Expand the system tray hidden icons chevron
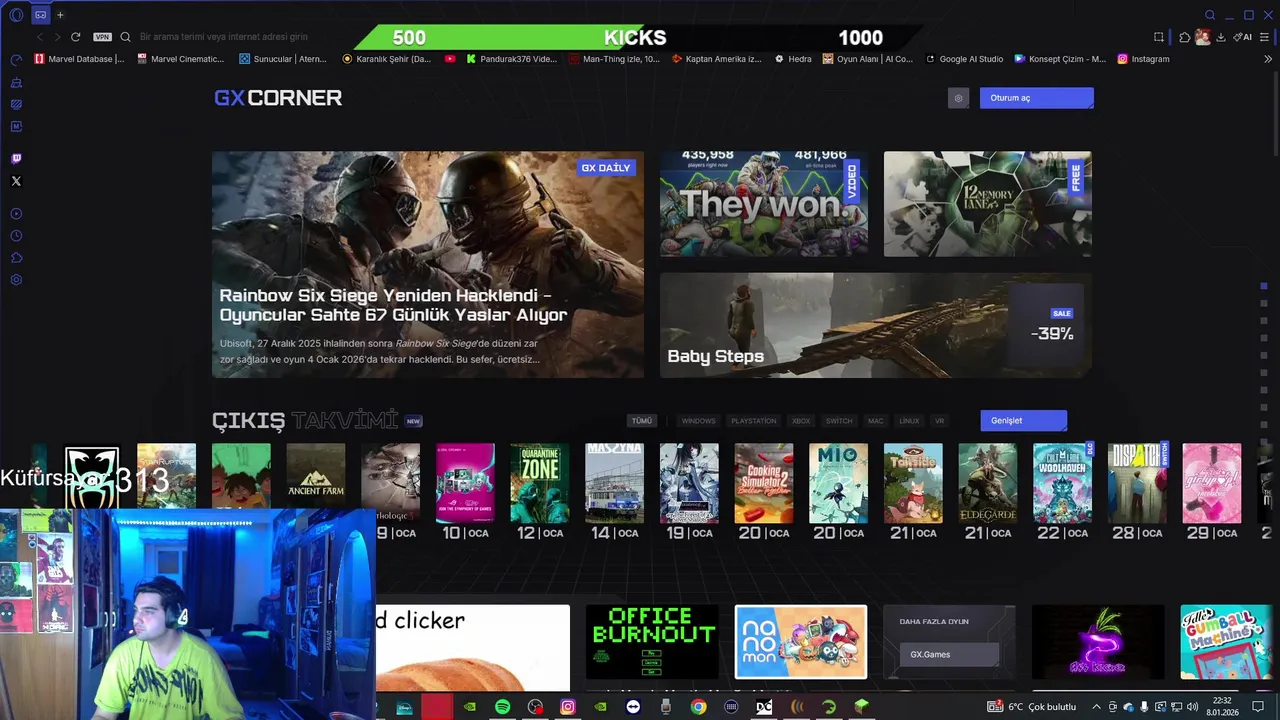 click(1096, 707)
